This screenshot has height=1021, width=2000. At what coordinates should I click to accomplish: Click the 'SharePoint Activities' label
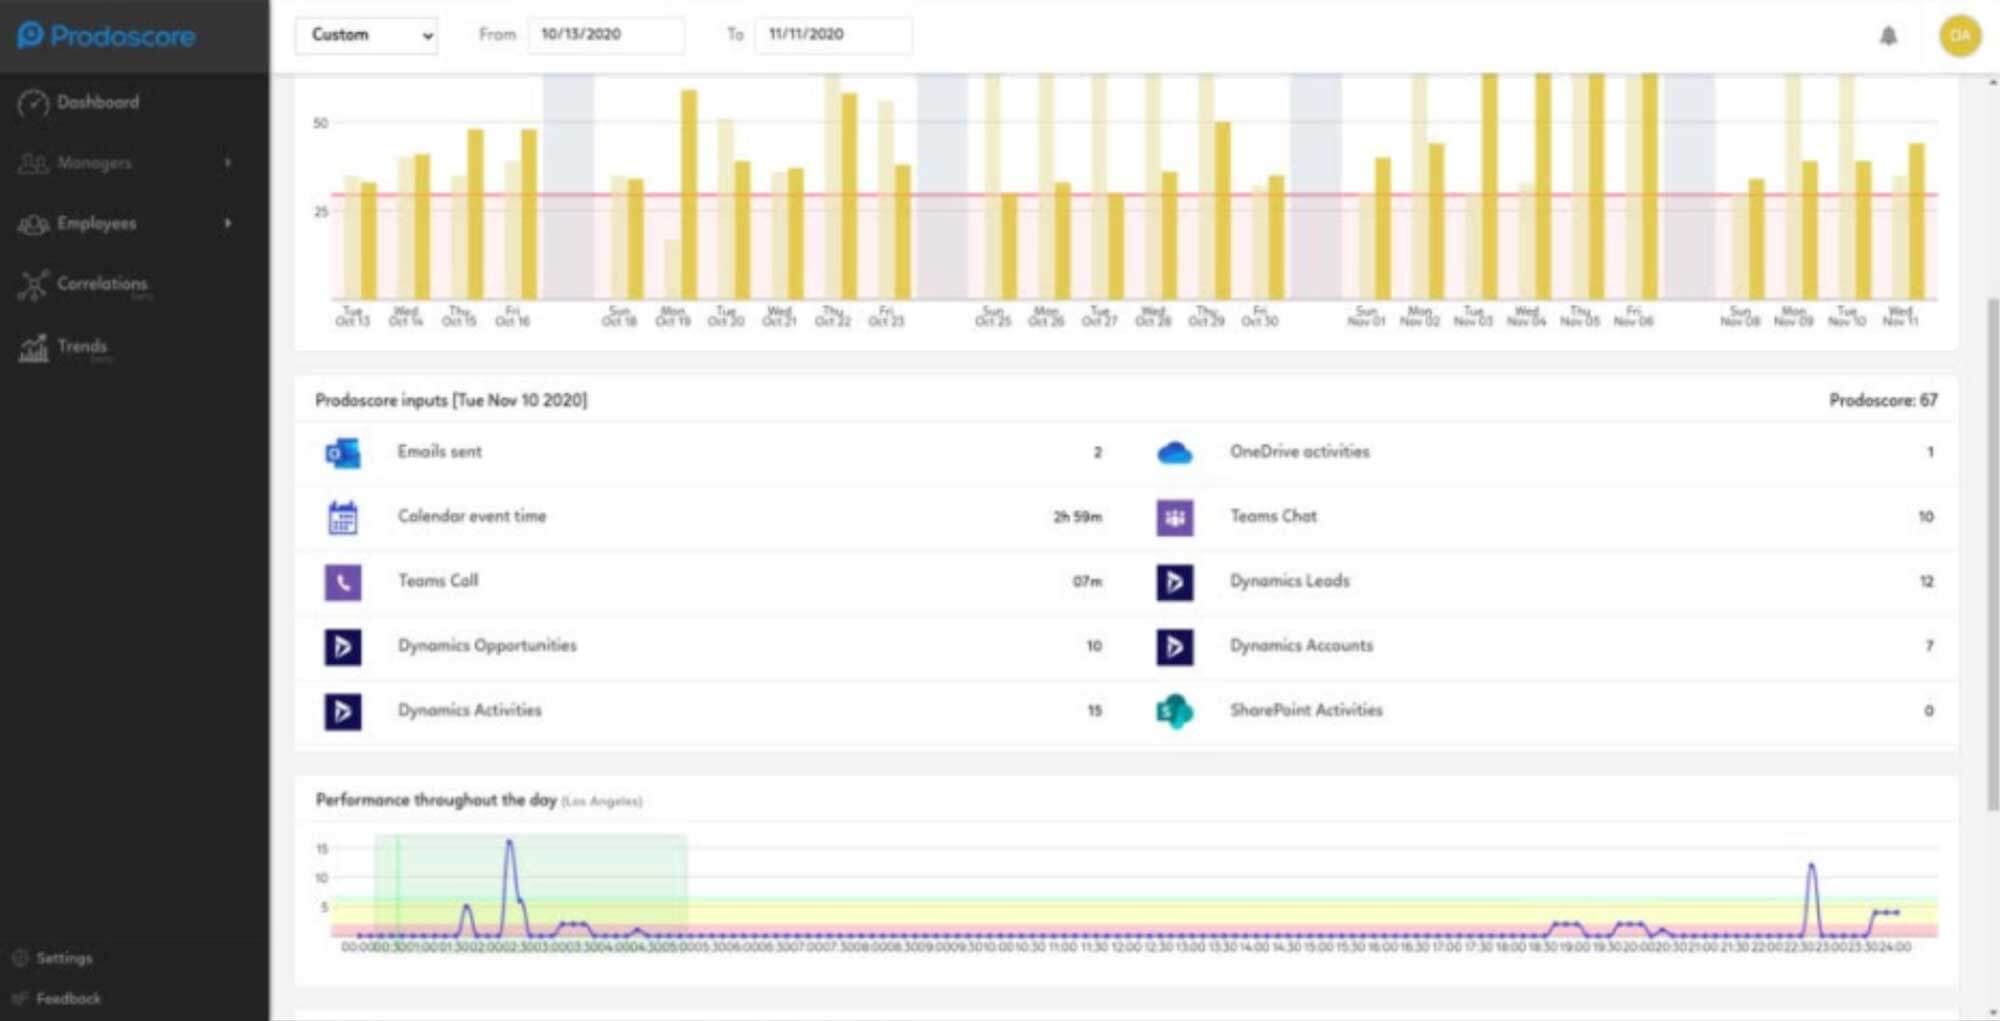coord(1306,710)
